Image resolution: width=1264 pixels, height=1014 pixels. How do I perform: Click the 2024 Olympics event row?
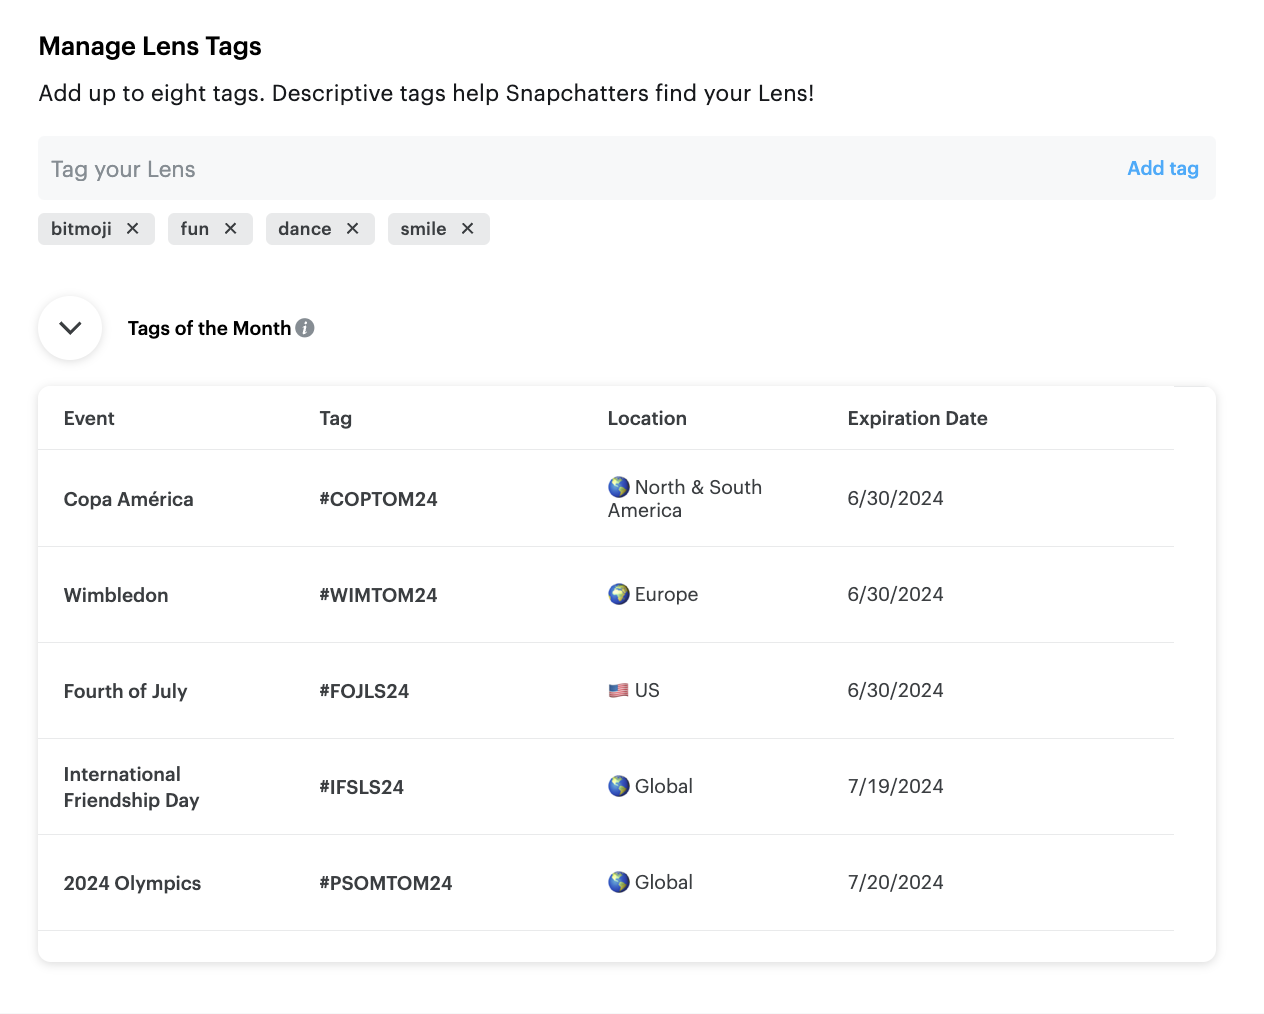(x=132, y=883)
